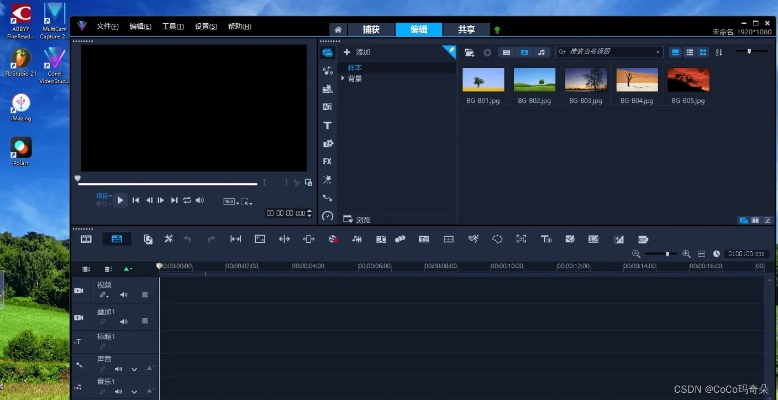
Task: Toggle audio files filter in library
Action: pyautogui.click(x=541, y=51)
